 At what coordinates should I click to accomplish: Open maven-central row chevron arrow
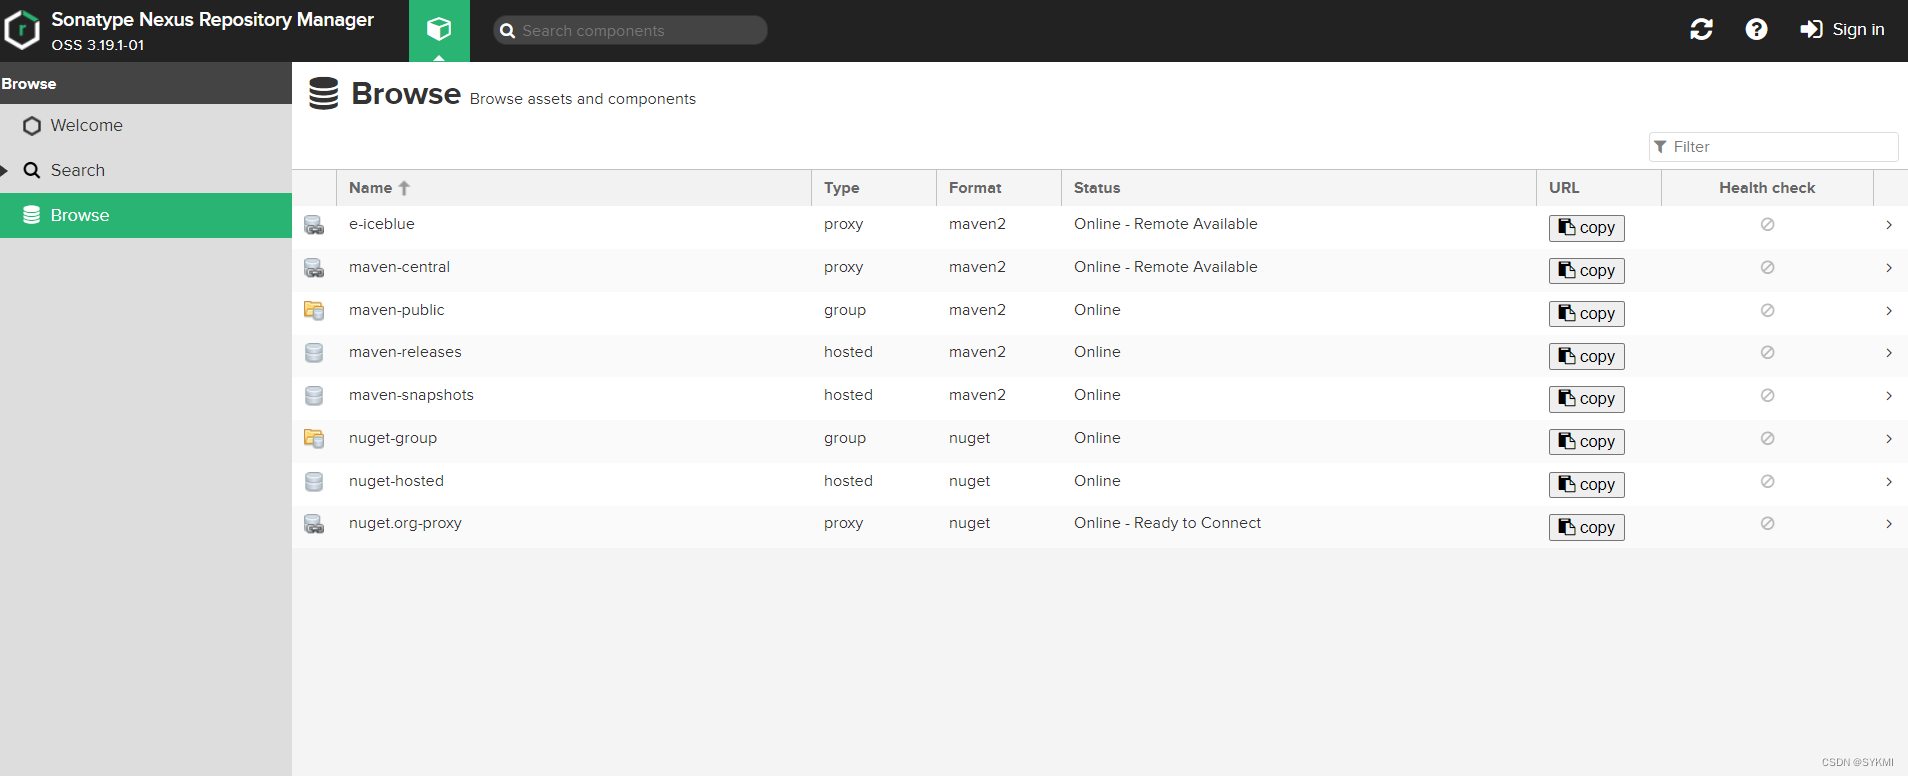pyautogui.click(x=1889, y=268)
